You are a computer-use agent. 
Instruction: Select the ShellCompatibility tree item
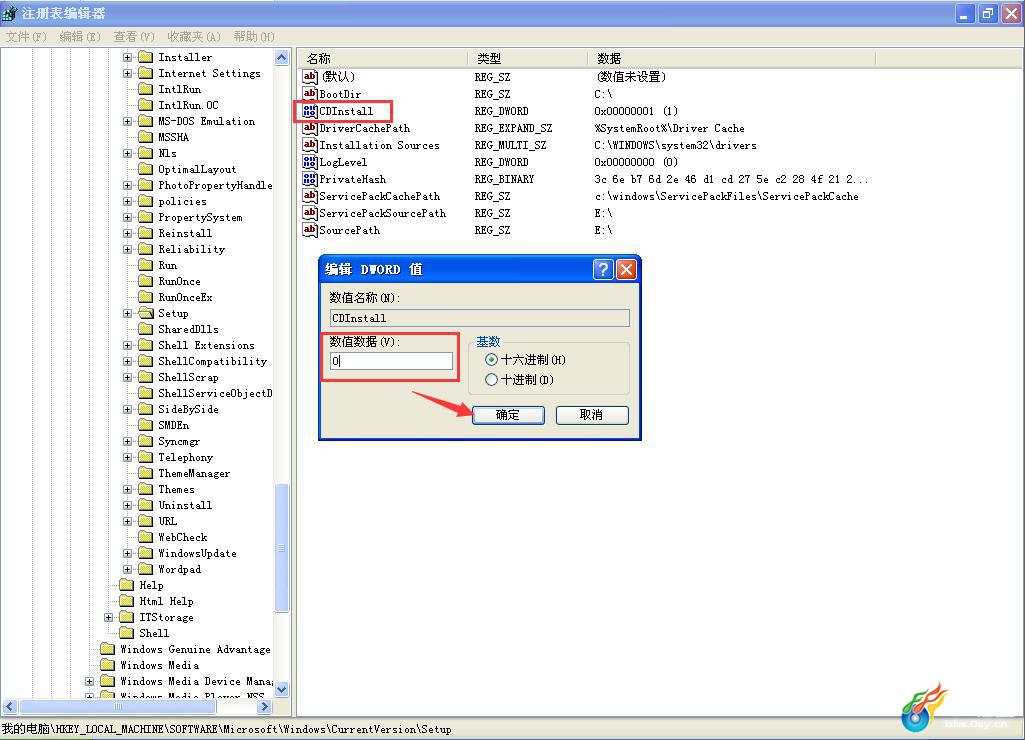[x=212, y=362]
